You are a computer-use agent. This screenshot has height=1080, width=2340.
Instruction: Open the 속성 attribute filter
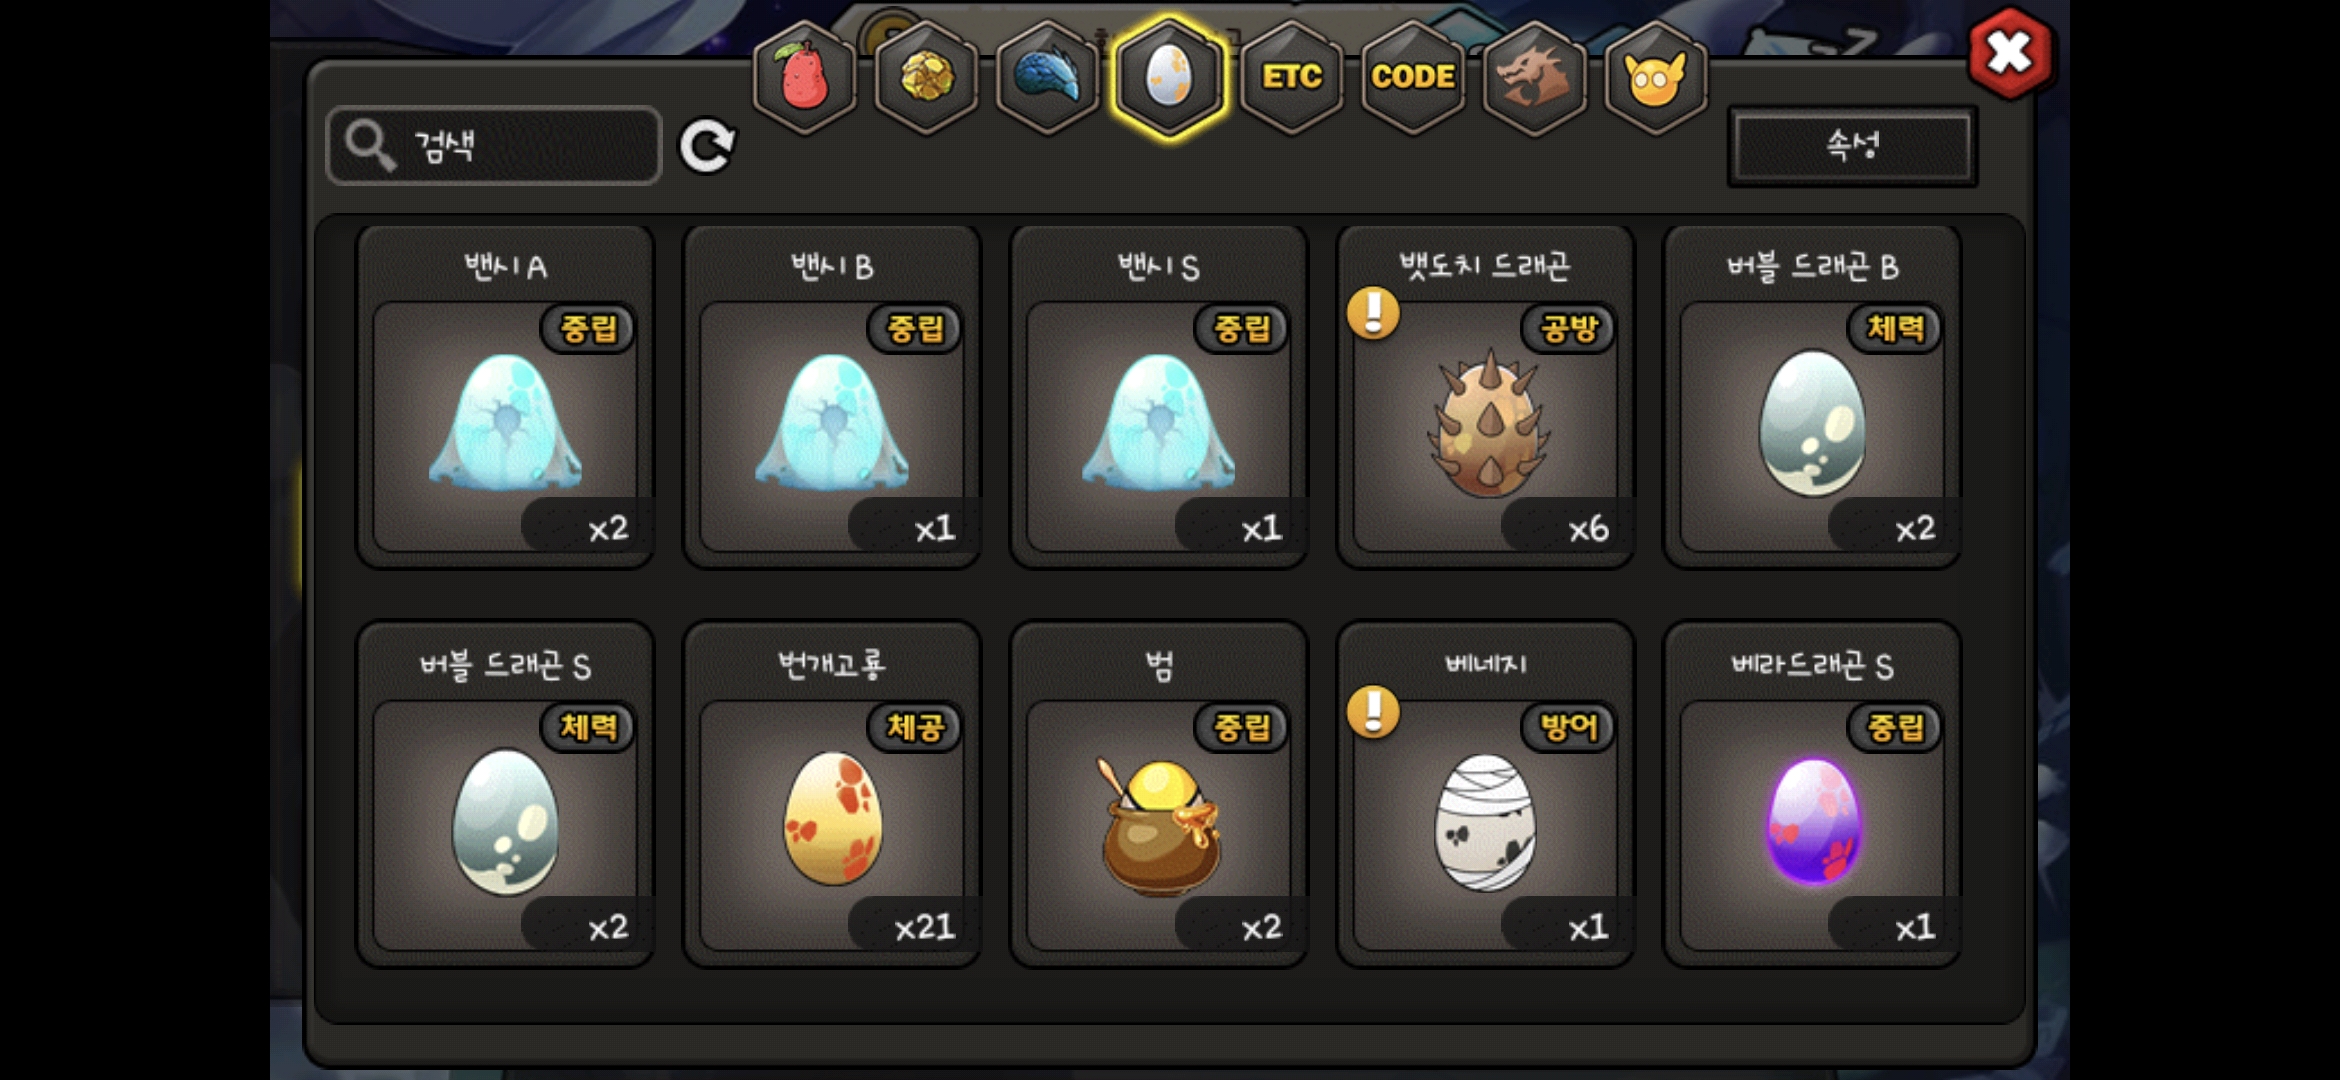tap(1853, 146)
